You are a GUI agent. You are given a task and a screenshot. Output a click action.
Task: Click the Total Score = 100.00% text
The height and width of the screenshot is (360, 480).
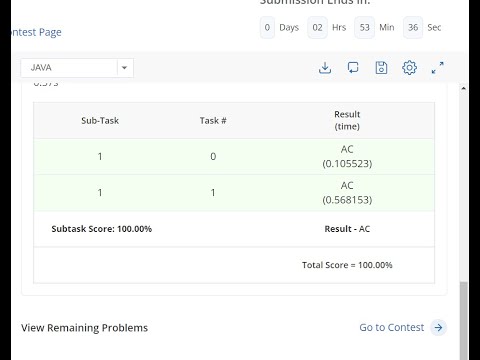point(347,265)
